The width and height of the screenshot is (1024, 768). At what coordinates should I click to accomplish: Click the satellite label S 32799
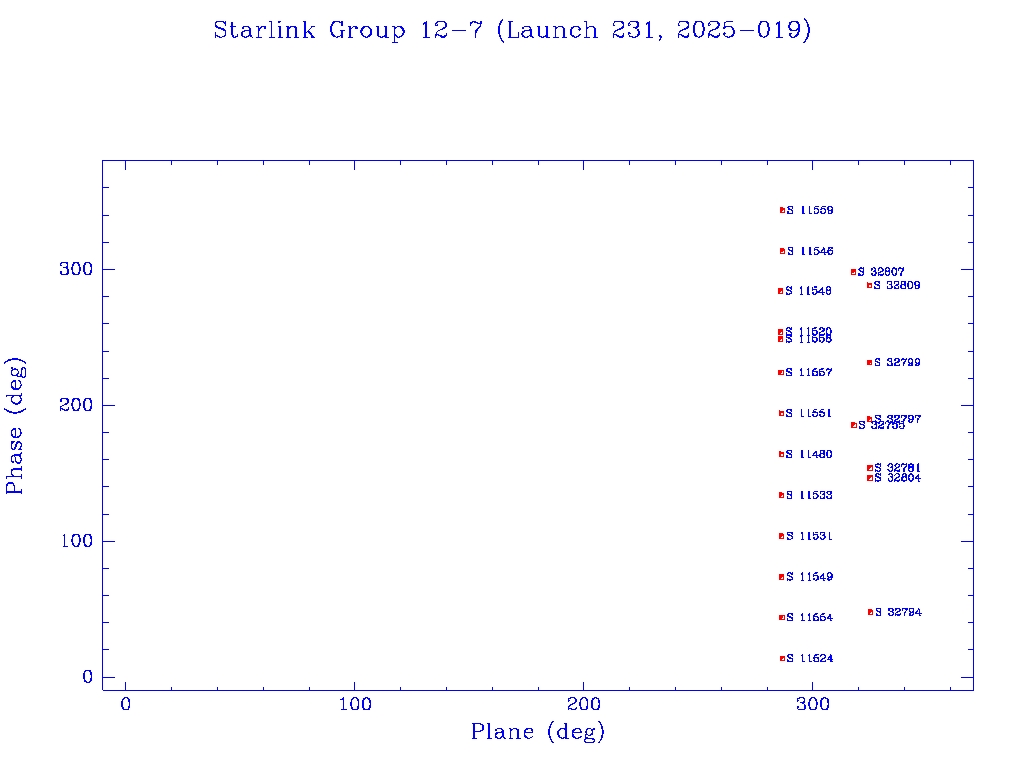[x=897, y=362]
